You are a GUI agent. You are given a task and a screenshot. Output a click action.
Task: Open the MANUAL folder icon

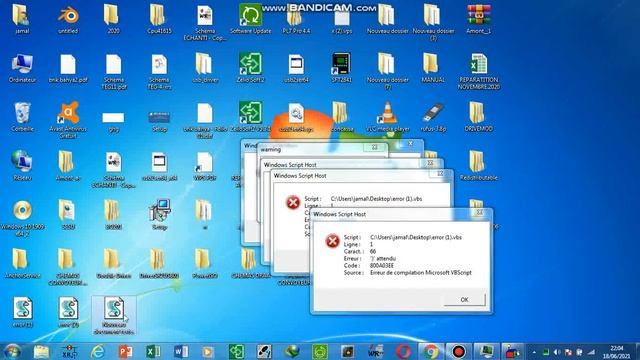click(433, 68)
